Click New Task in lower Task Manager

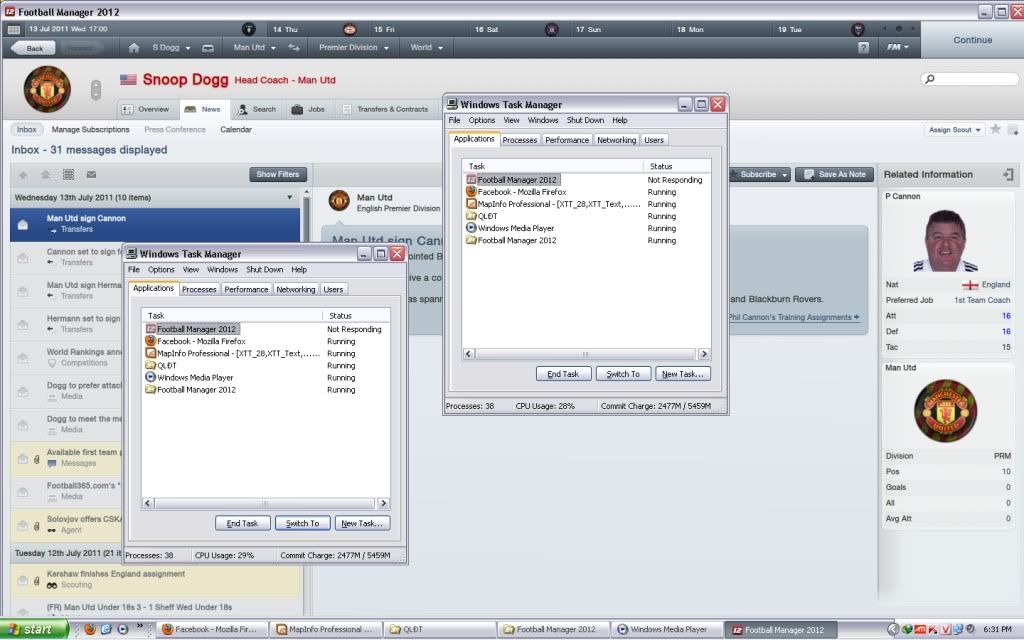362,523
